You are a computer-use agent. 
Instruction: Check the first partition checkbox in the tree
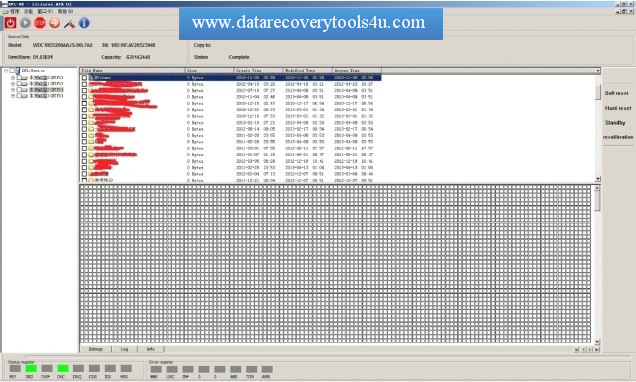tap(19, 77)
